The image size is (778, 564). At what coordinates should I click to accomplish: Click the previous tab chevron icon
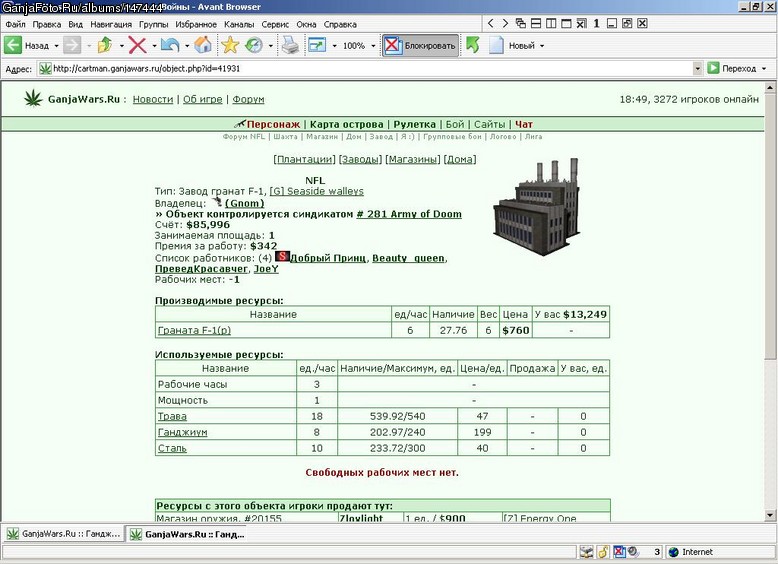(x=490, y=23)
